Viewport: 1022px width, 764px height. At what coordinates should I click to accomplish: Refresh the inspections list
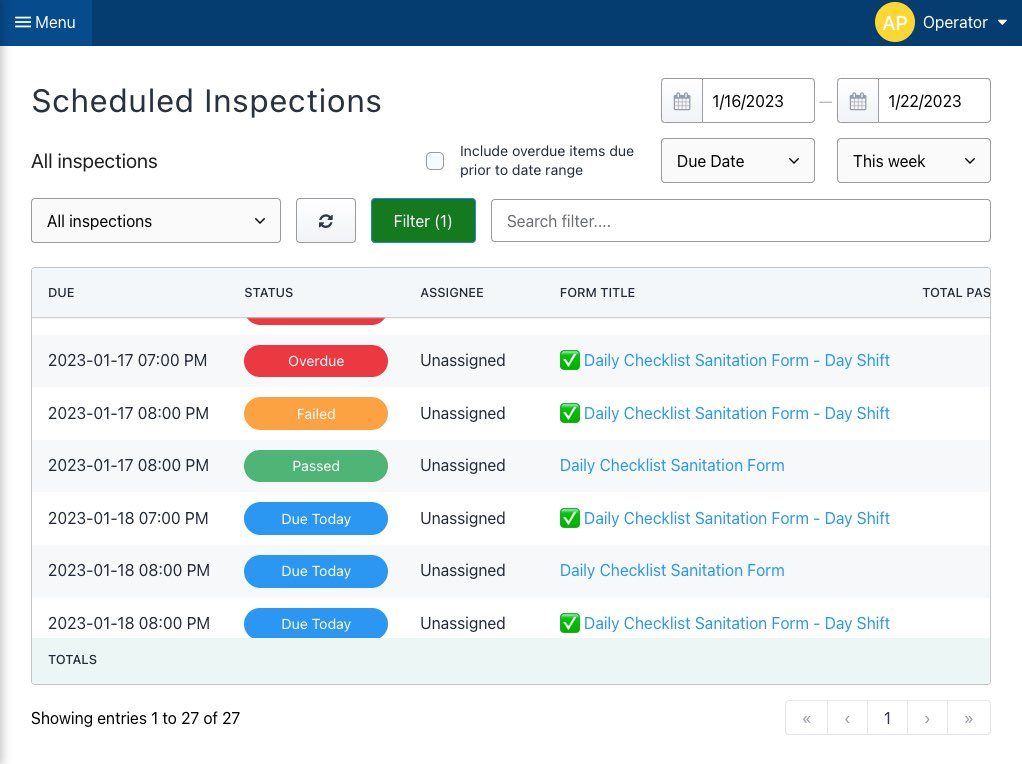pos(326,221)
